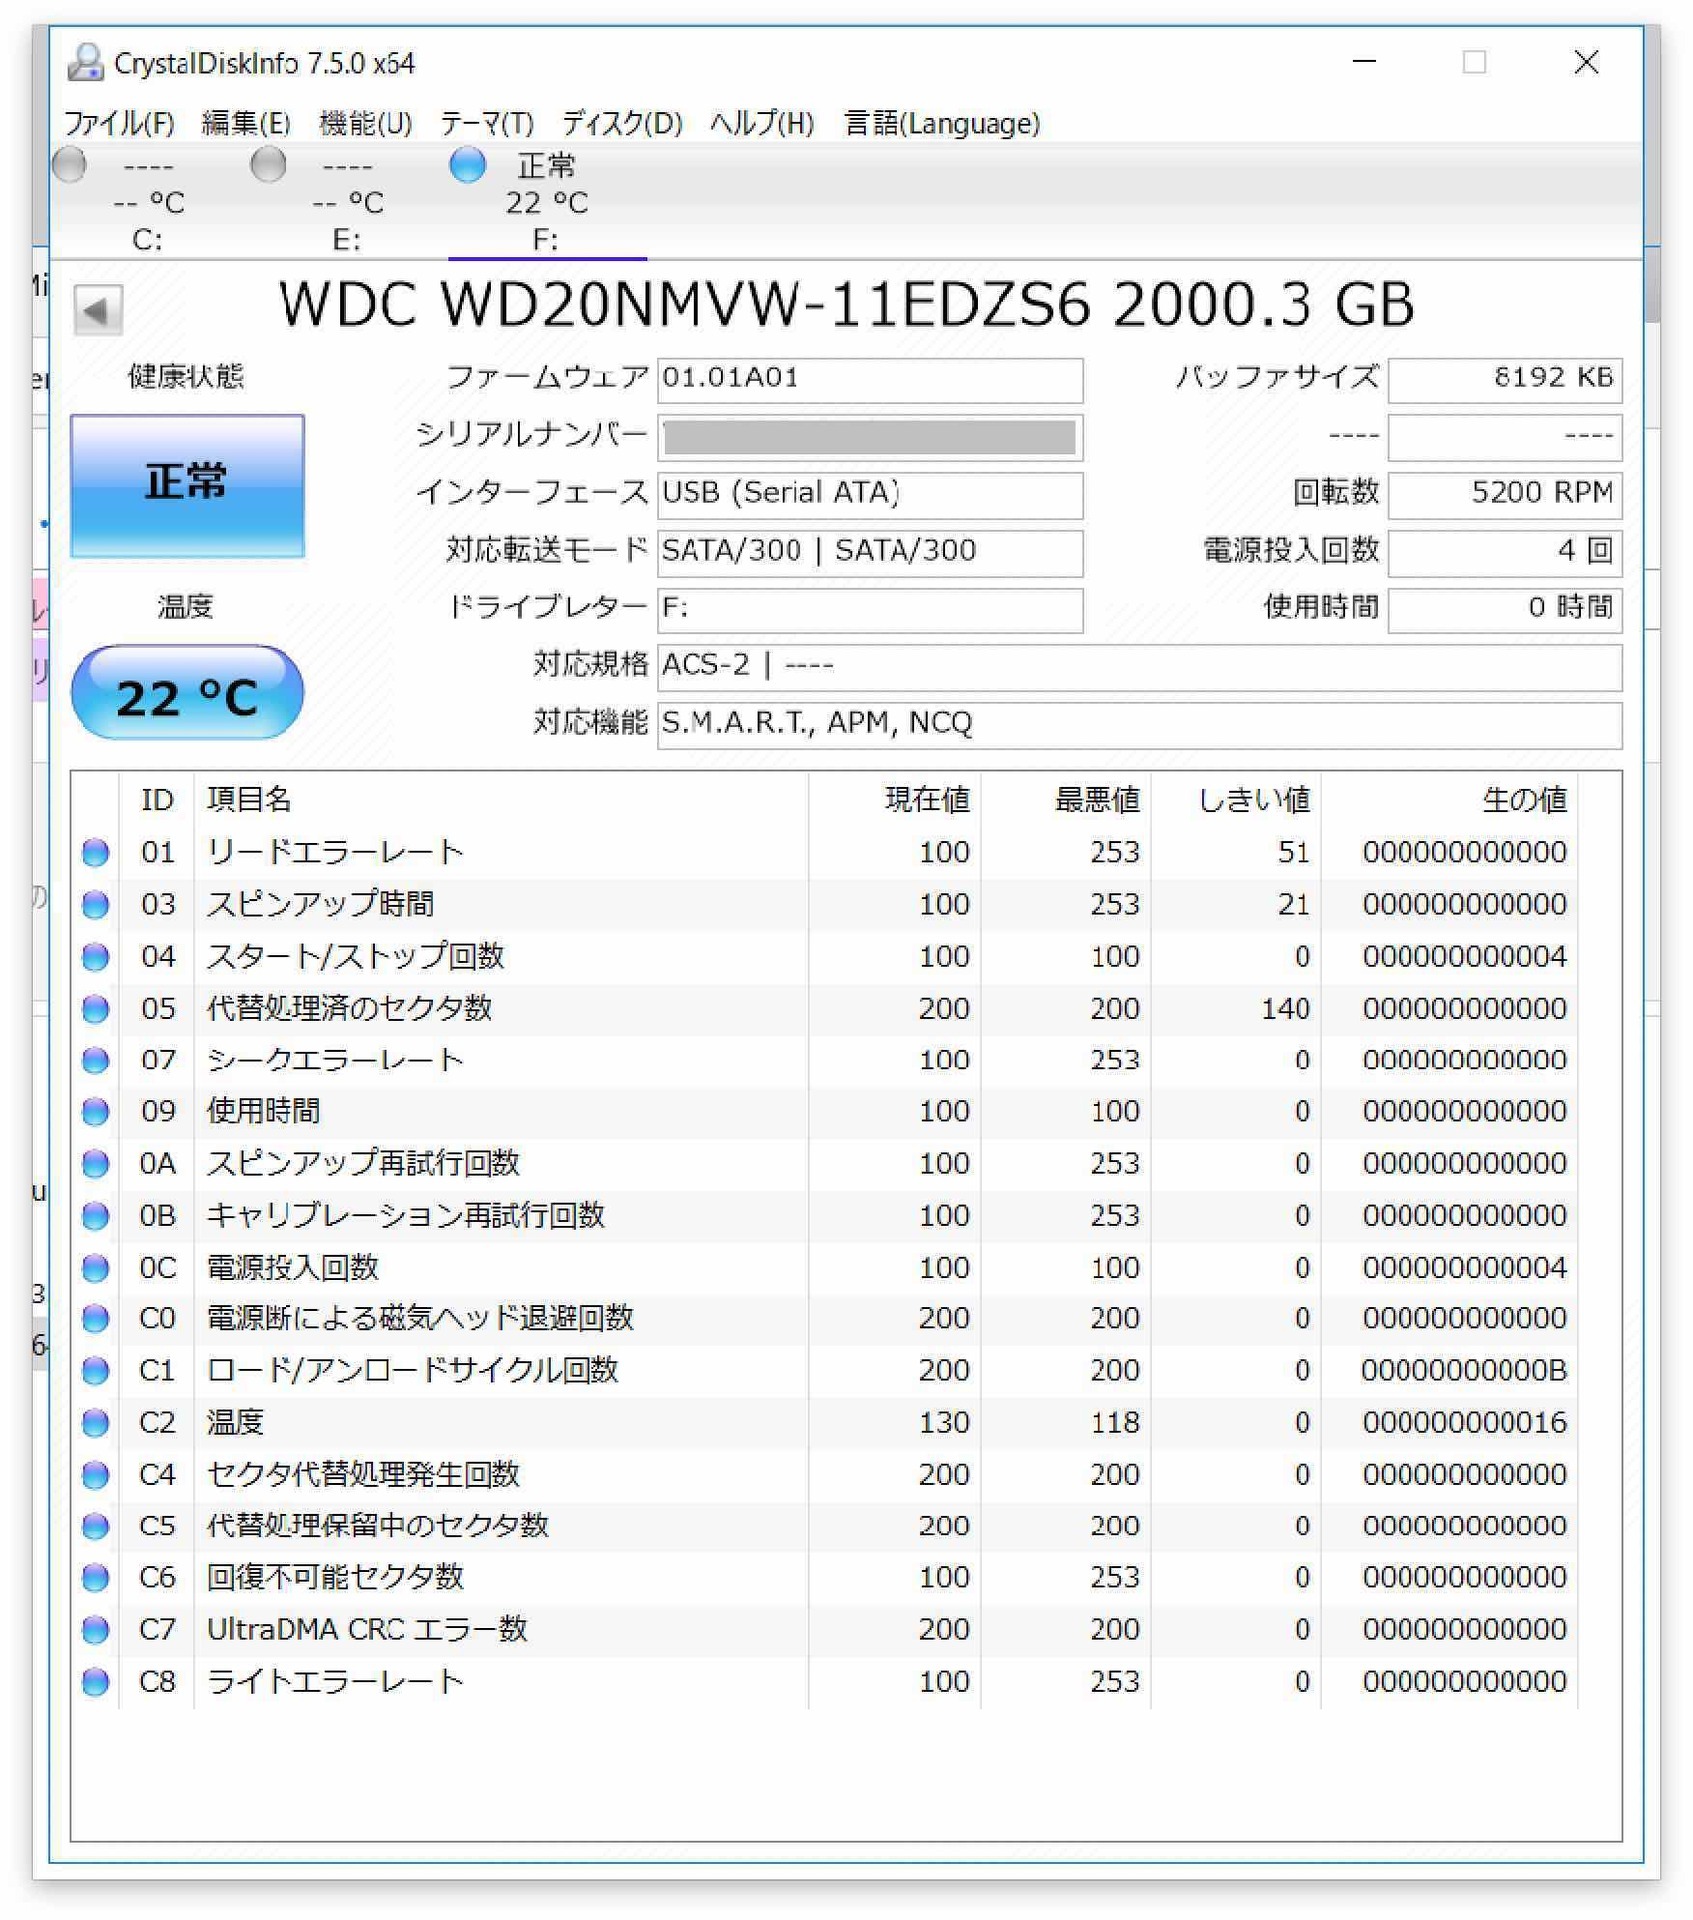Image resolution: width=1693 pixels, height=1920 pixels.
Task: Click the 対応転送モード field SATA/300
Action: pos(871,553)
